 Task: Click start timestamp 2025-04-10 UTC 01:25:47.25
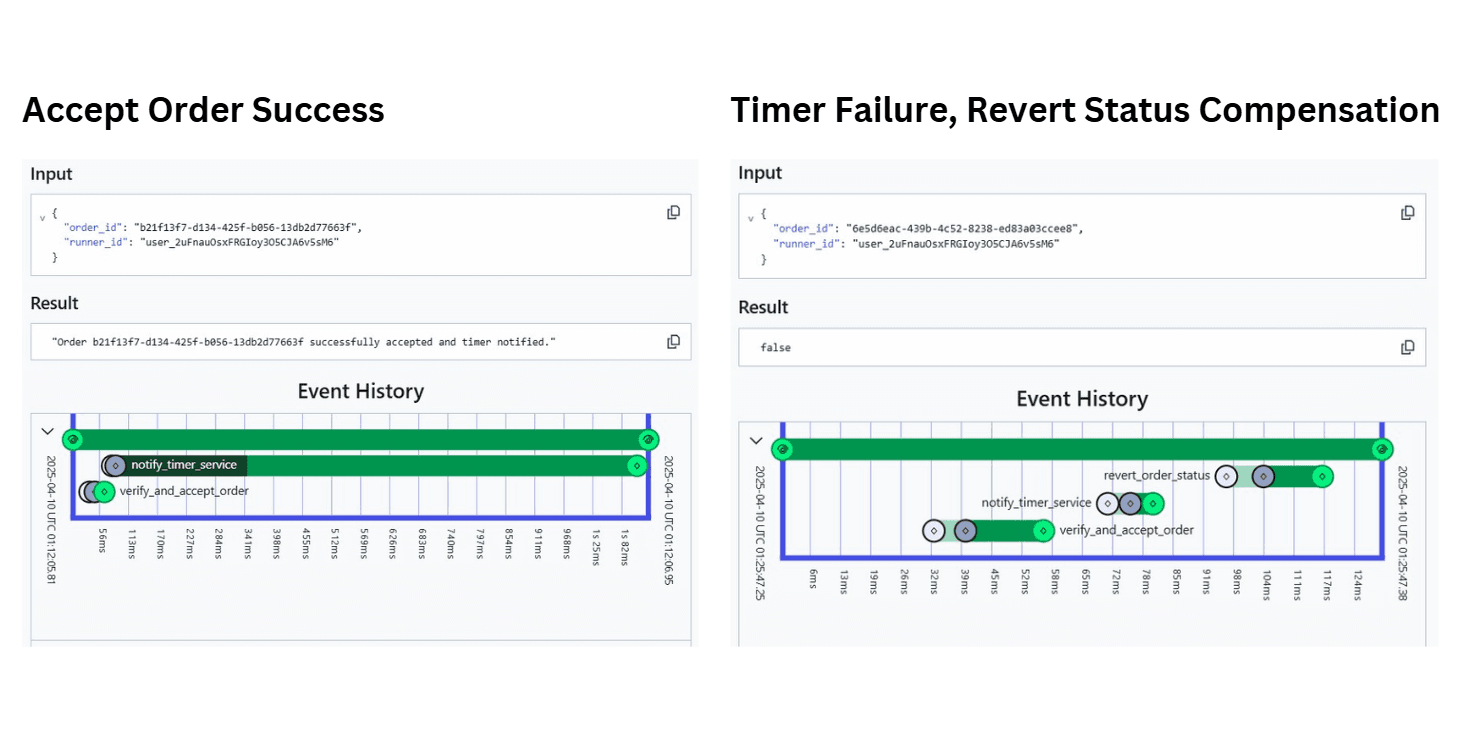762,533
